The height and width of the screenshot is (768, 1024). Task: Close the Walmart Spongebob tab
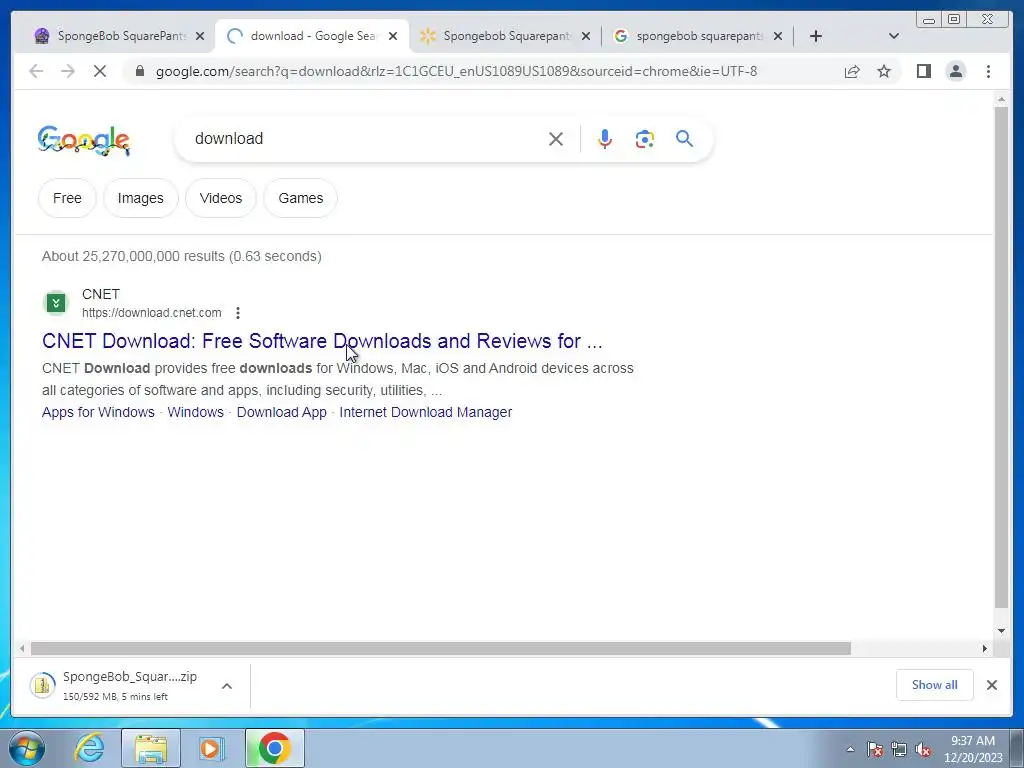point(586,36)
